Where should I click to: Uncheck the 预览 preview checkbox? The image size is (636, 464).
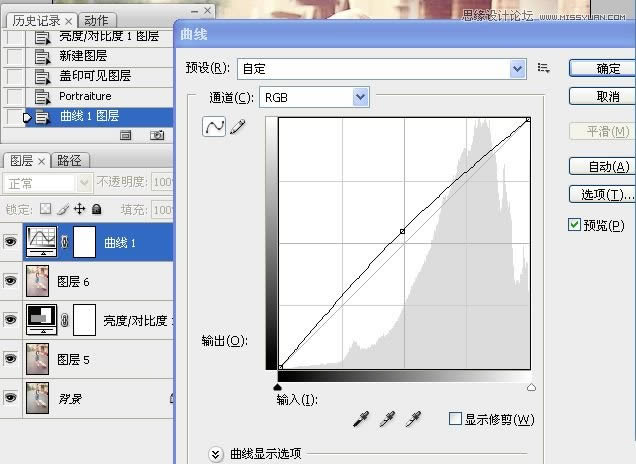tap(574, 224)
